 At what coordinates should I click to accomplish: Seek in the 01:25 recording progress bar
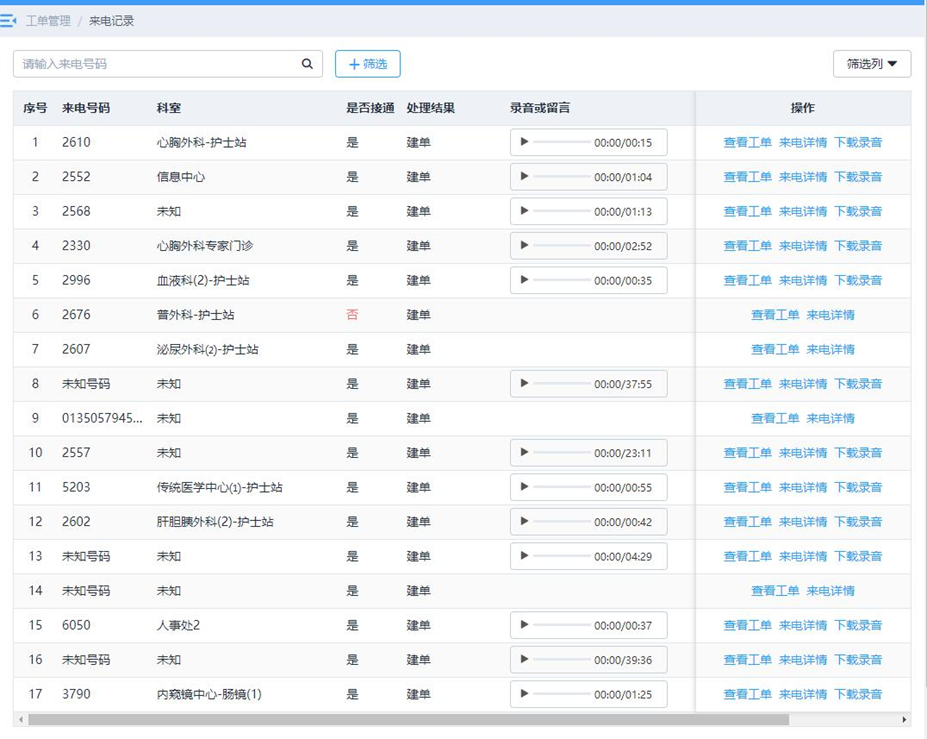click(x=561, y=694)
